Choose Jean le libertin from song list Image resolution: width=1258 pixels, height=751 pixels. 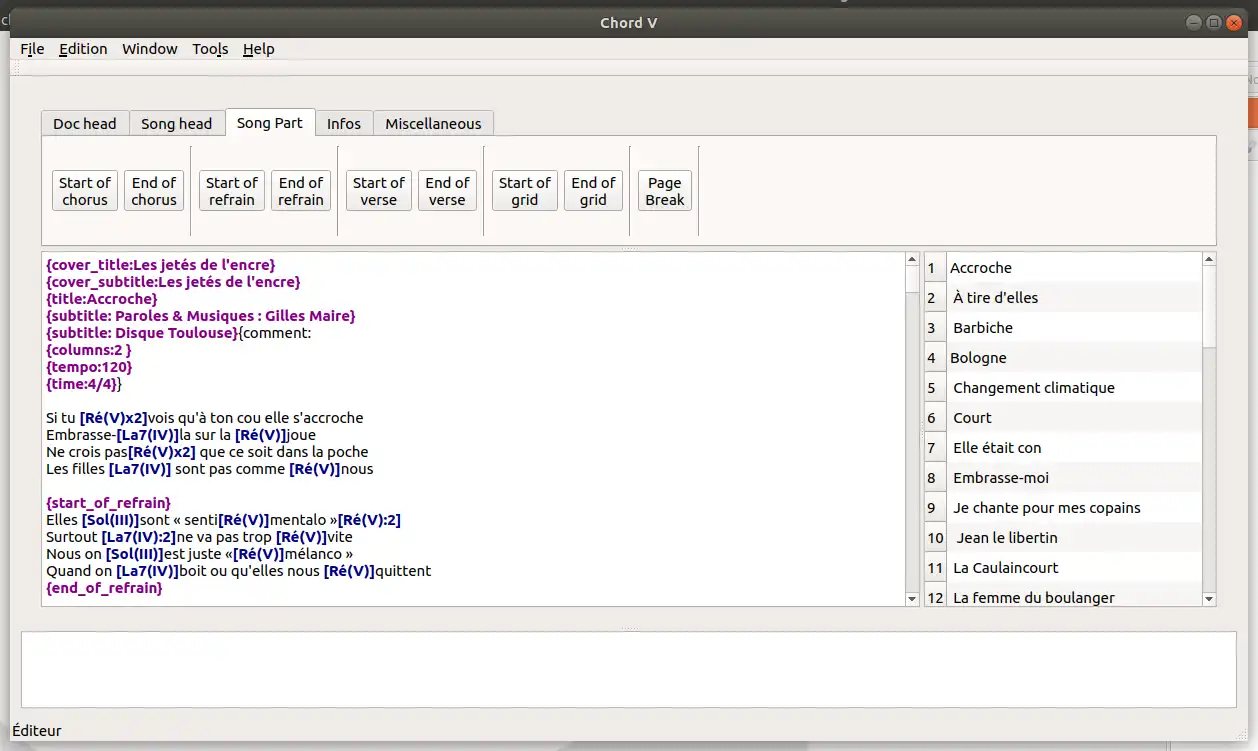1006,538
